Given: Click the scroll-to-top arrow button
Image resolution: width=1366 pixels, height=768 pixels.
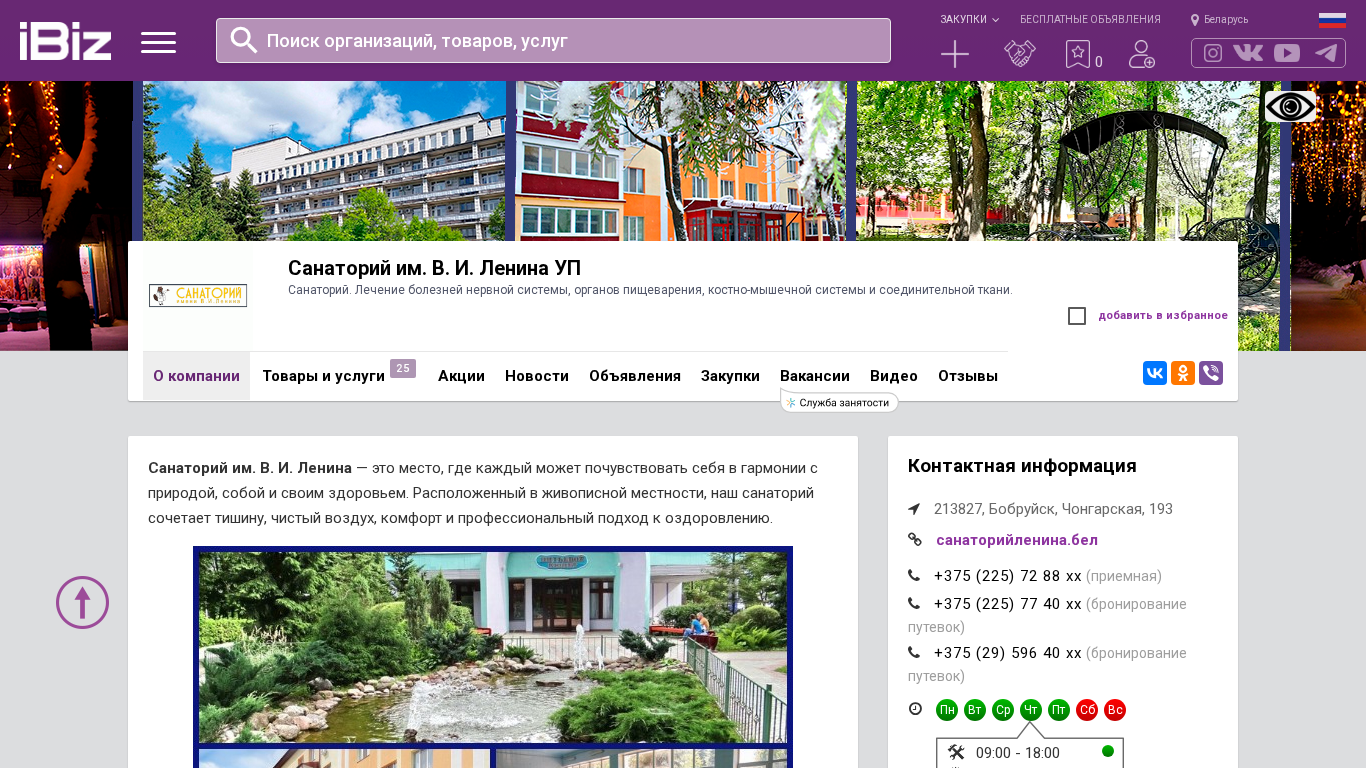Looking at the screenshot, I should [x=82, y=602].
